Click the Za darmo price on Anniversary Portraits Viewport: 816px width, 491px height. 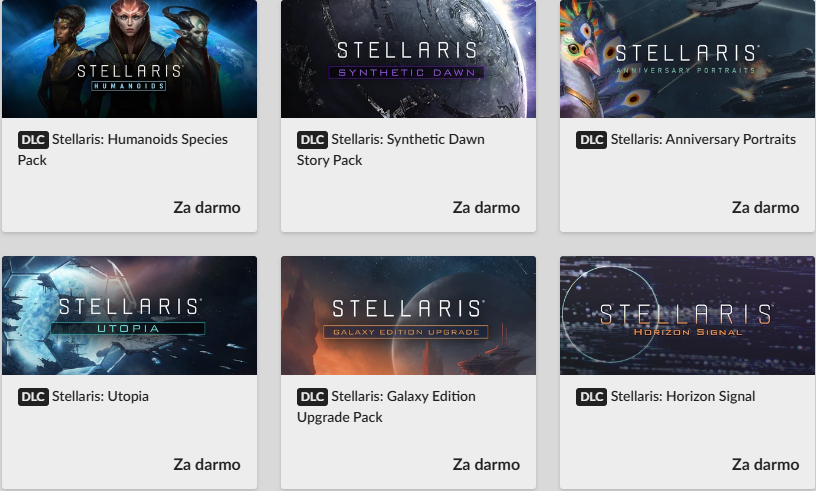[766, 207]
